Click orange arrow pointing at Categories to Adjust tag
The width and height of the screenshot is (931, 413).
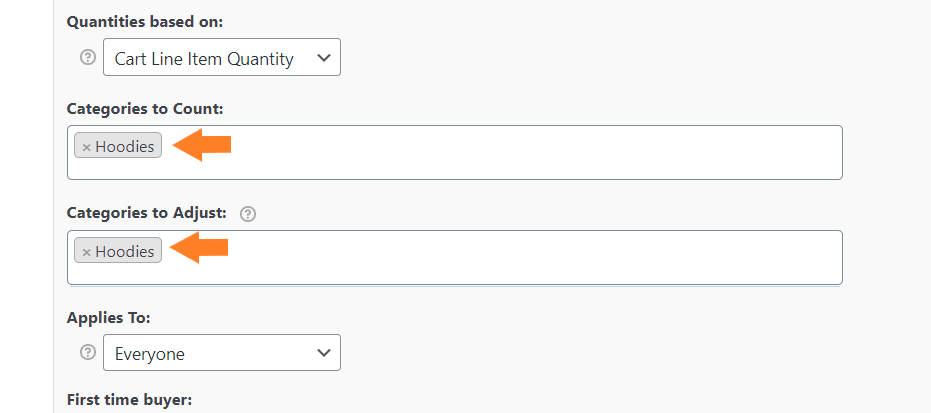[200, 247]
